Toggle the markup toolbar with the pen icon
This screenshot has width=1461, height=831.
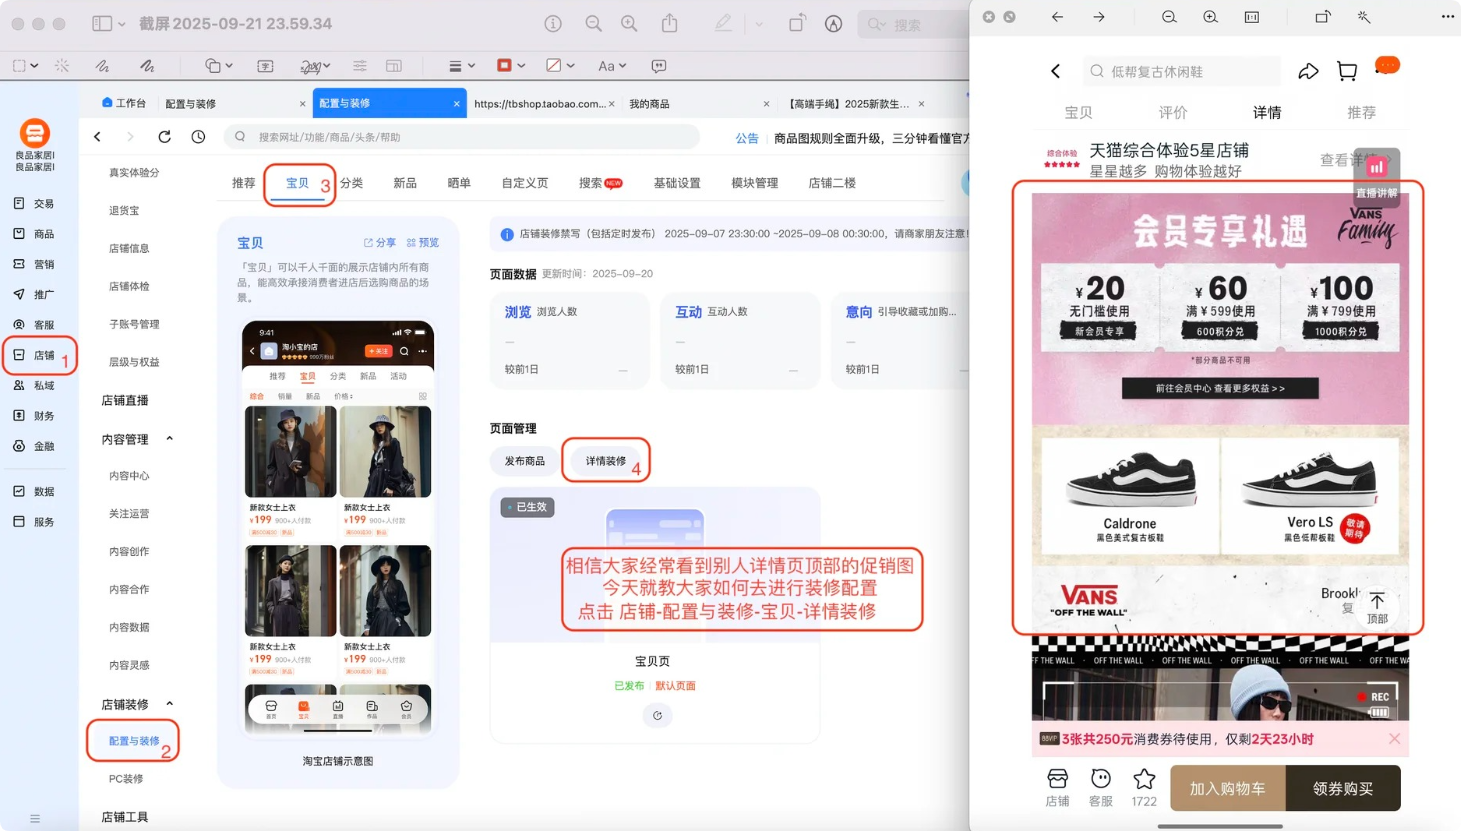point(723,23)
